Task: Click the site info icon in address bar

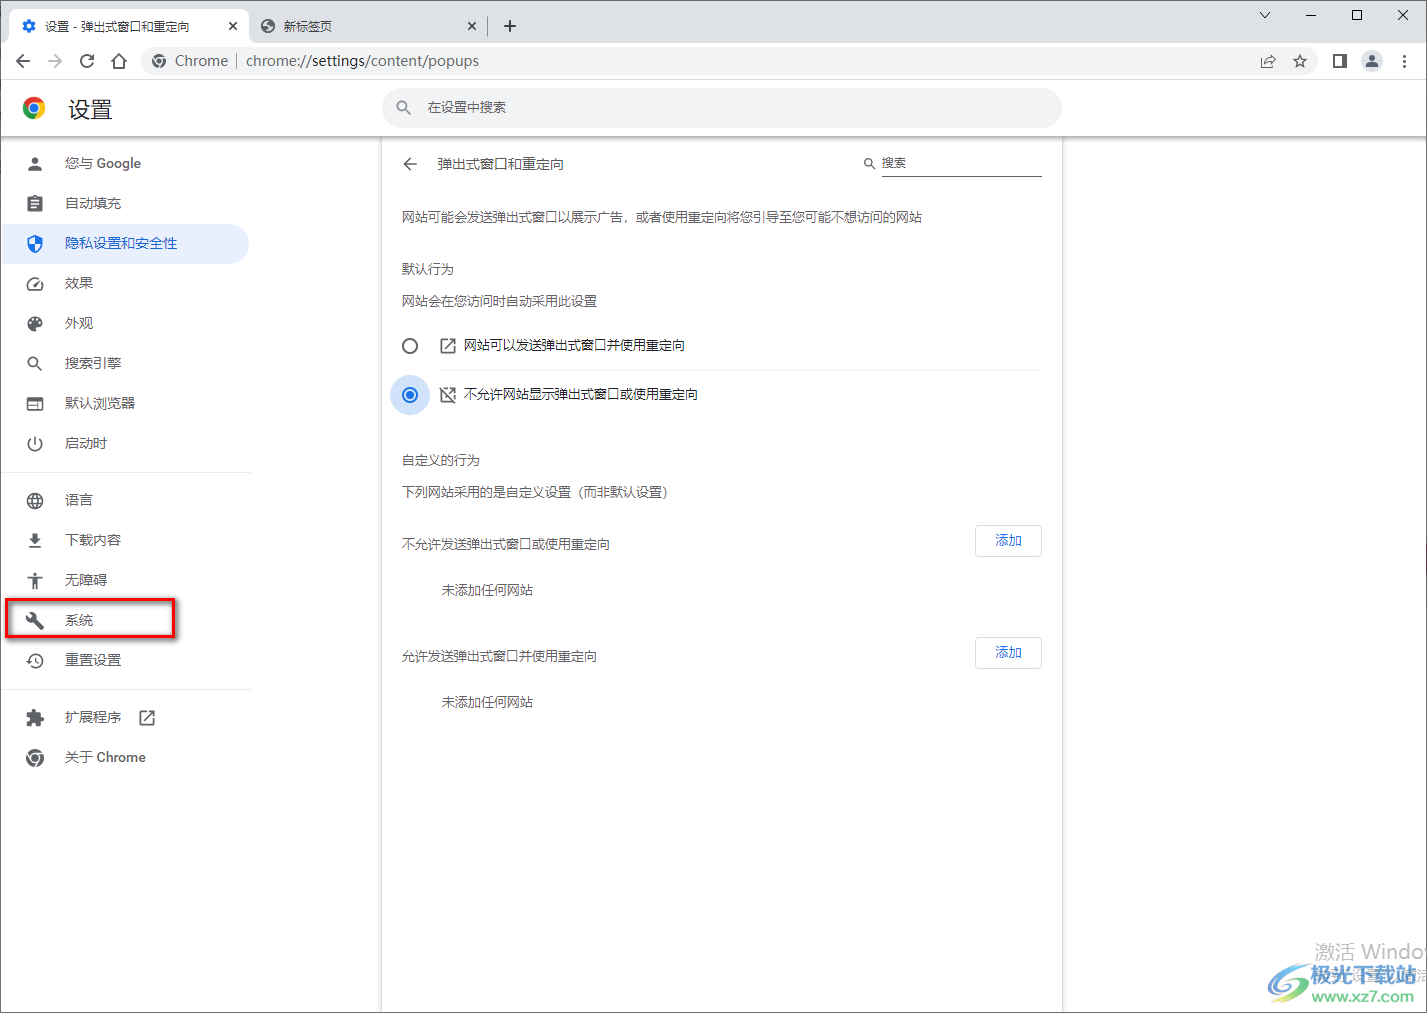Action: 159,61
